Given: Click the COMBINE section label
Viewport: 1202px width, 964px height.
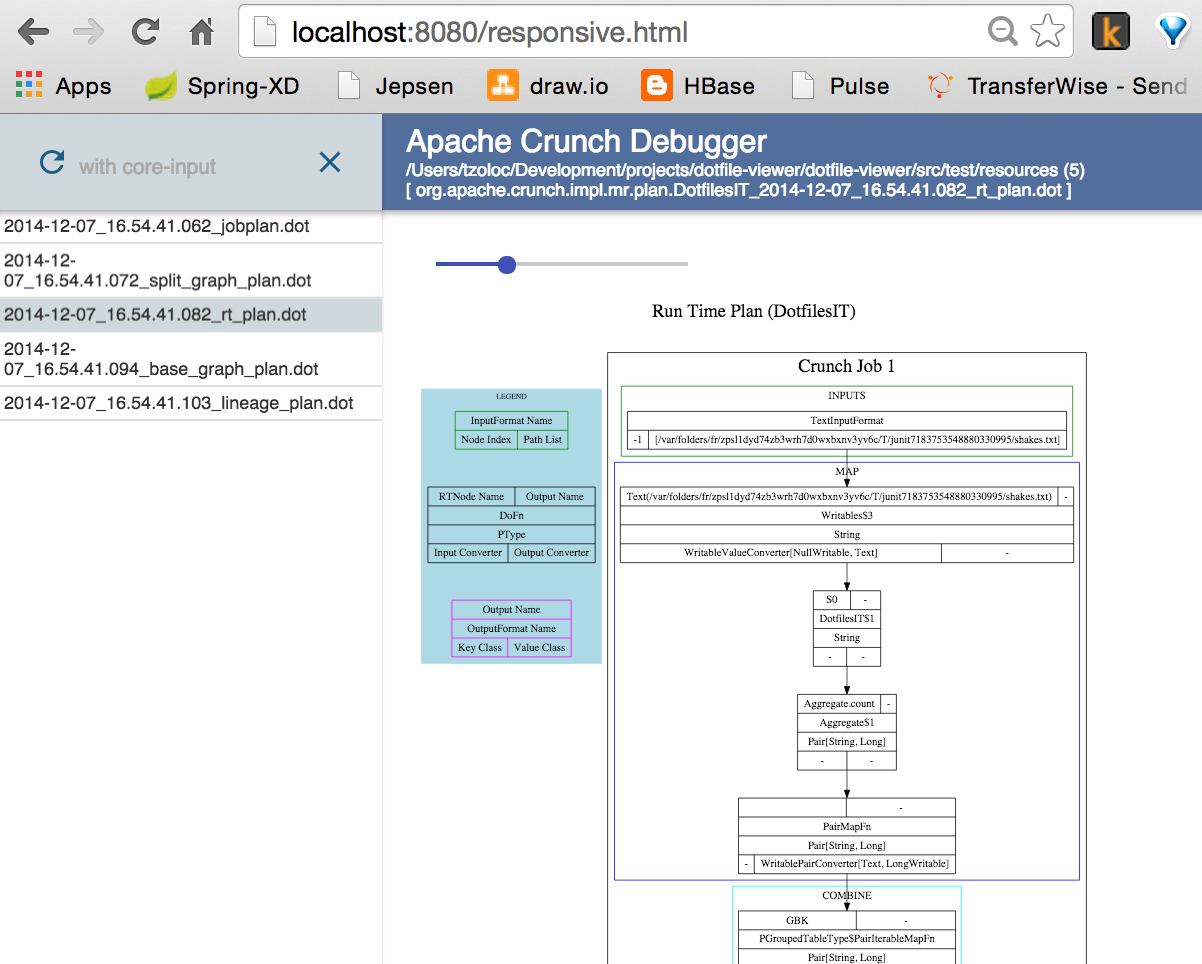Looking at the screenshot, I should coord(847,896).
